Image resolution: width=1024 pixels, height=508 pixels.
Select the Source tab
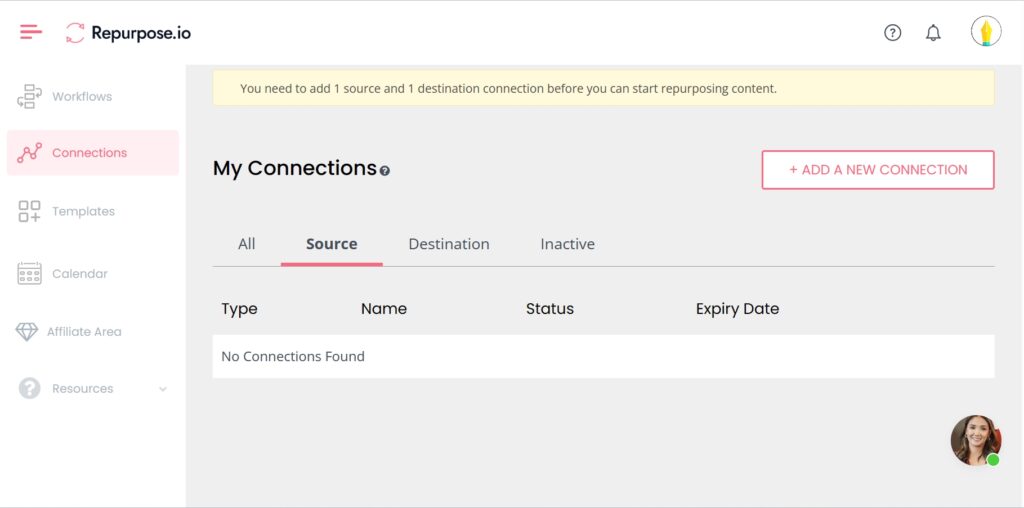click(x=332, y=244)
